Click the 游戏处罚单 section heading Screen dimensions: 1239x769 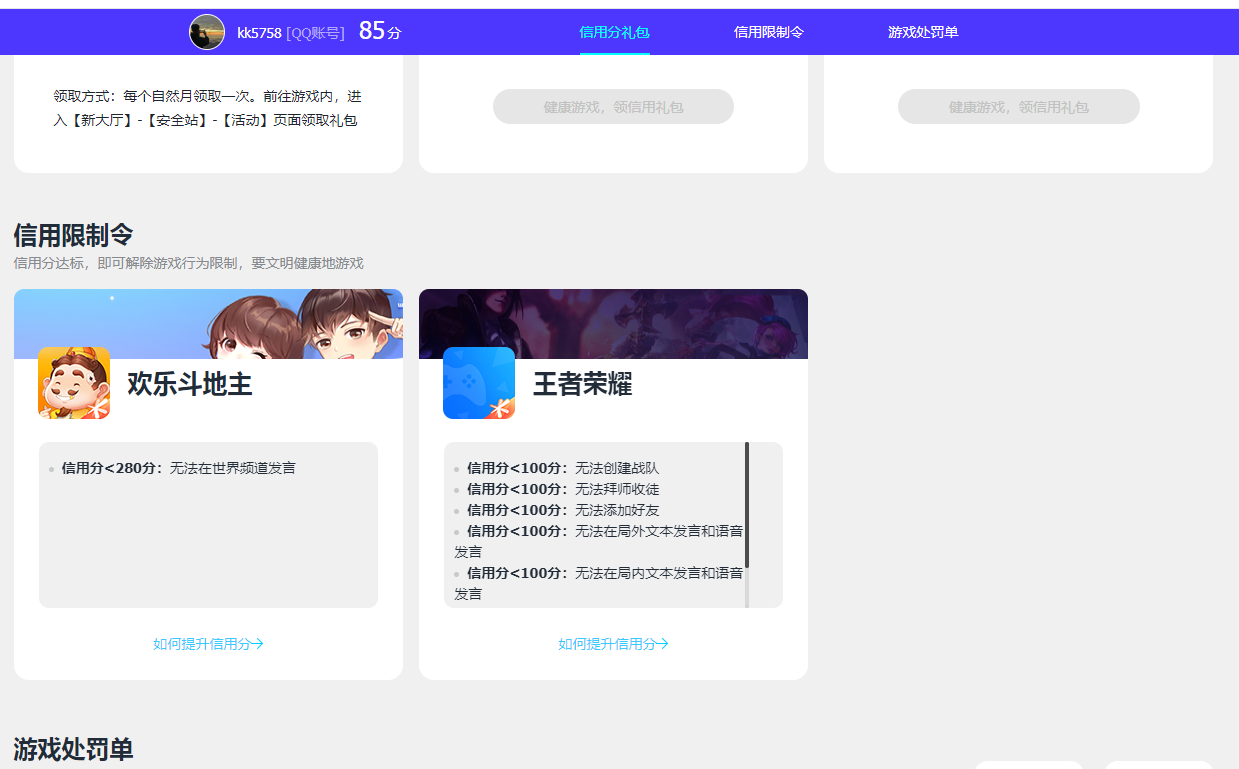click(x=73, y=750)
